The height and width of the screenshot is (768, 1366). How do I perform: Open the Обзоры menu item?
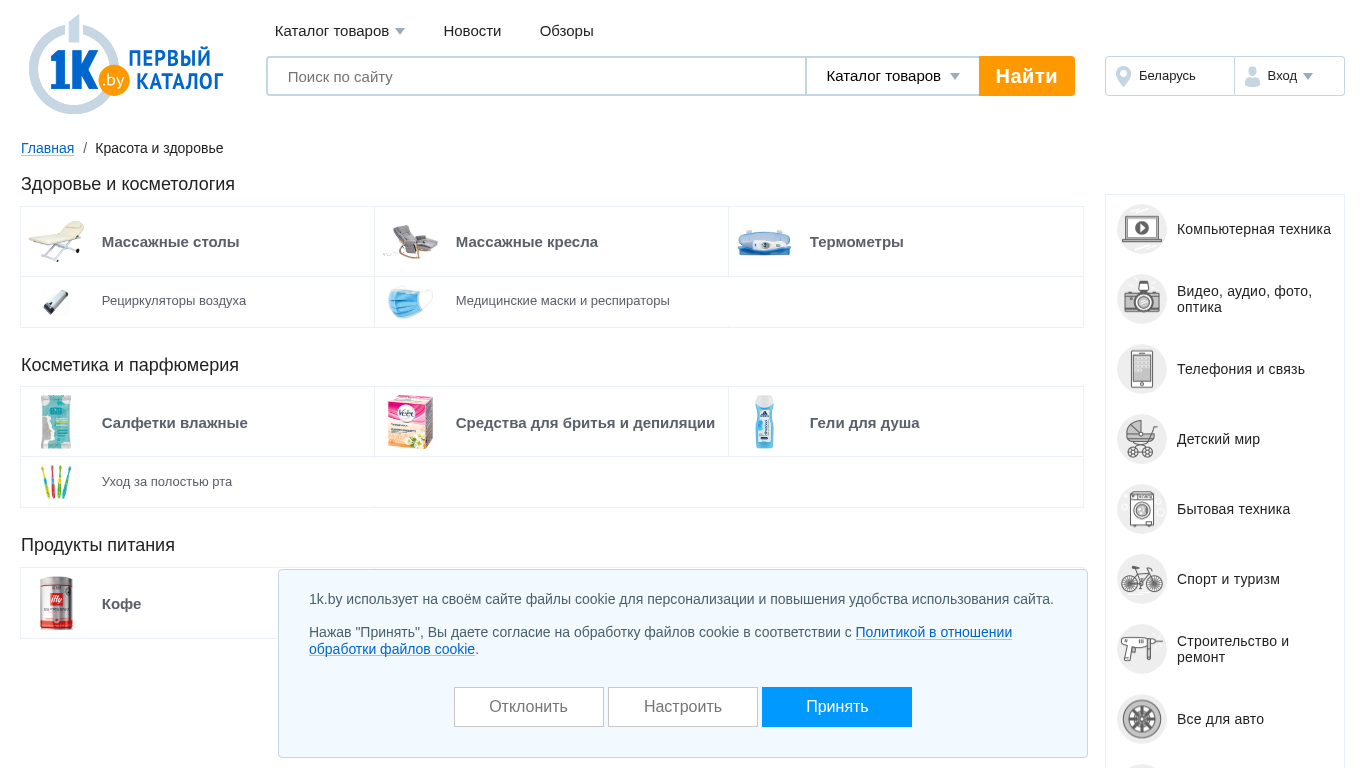[567, 31]
